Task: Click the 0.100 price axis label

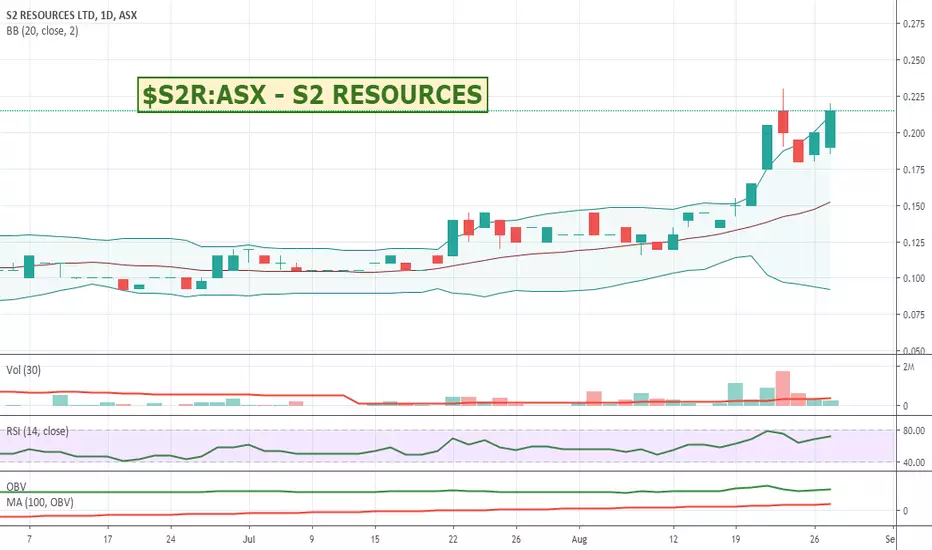Action: (914, 278)
